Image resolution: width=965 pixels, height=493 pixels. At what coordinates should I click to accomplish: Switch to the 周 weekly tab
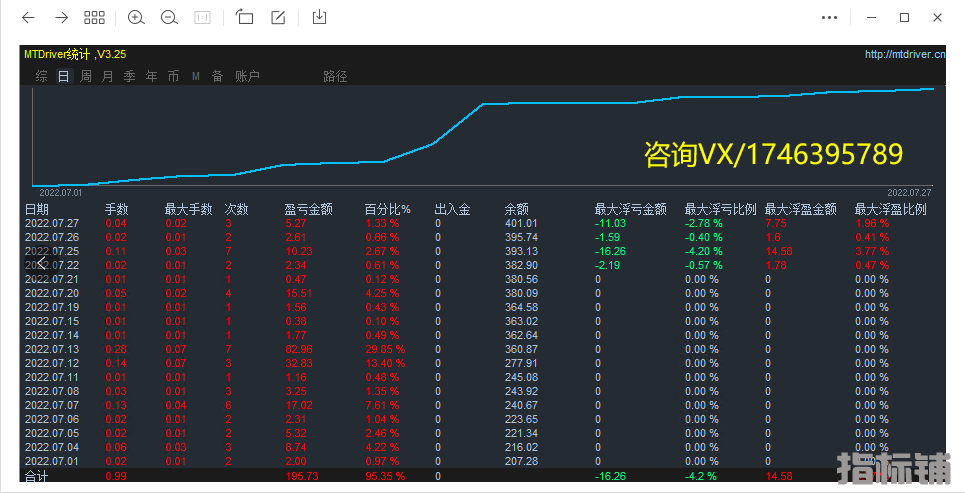click(86, 76)
